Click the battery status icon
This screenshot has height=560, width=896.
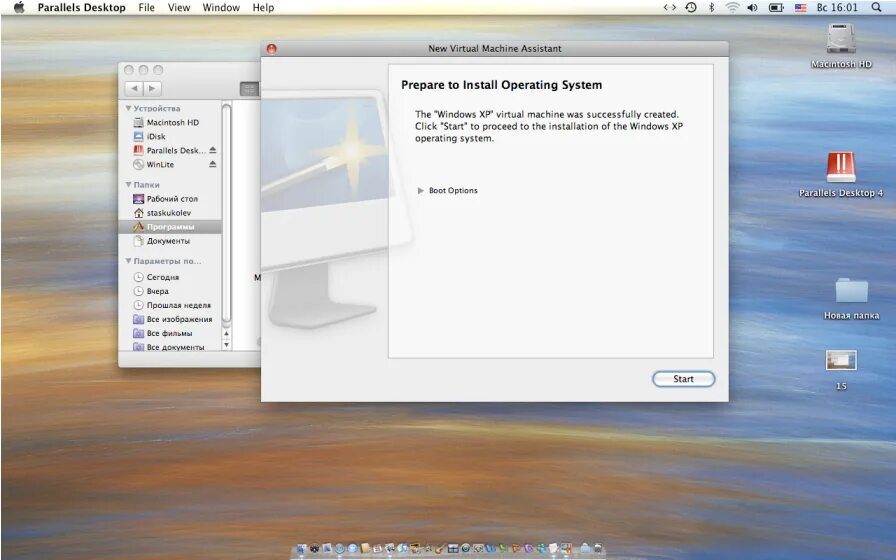click(x=776, y=7)
